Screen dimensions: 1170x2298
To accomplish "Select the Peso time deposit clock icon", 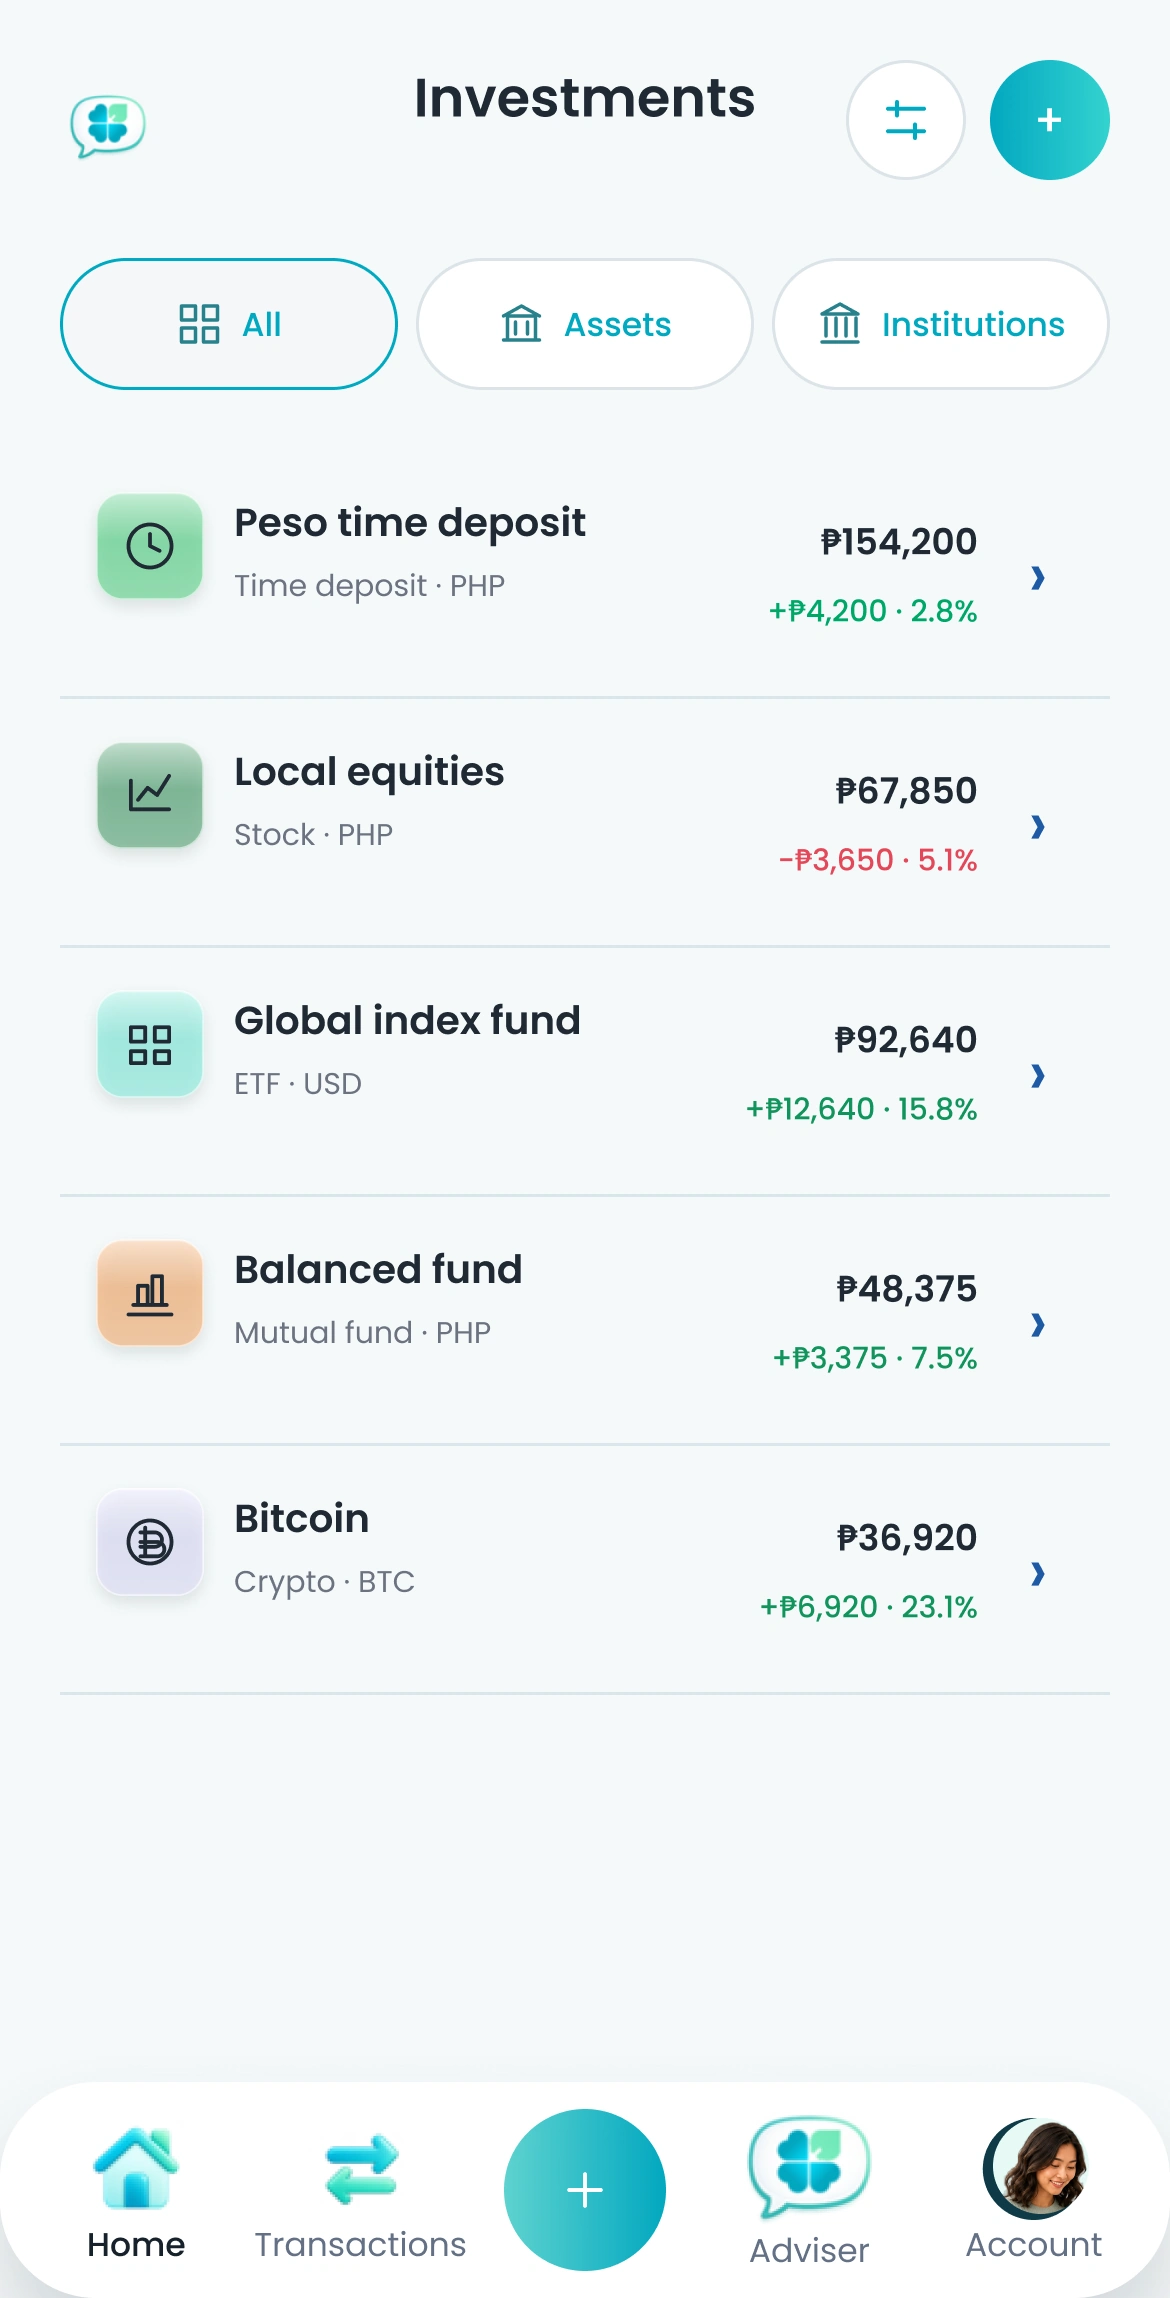I will pos(150,546).
